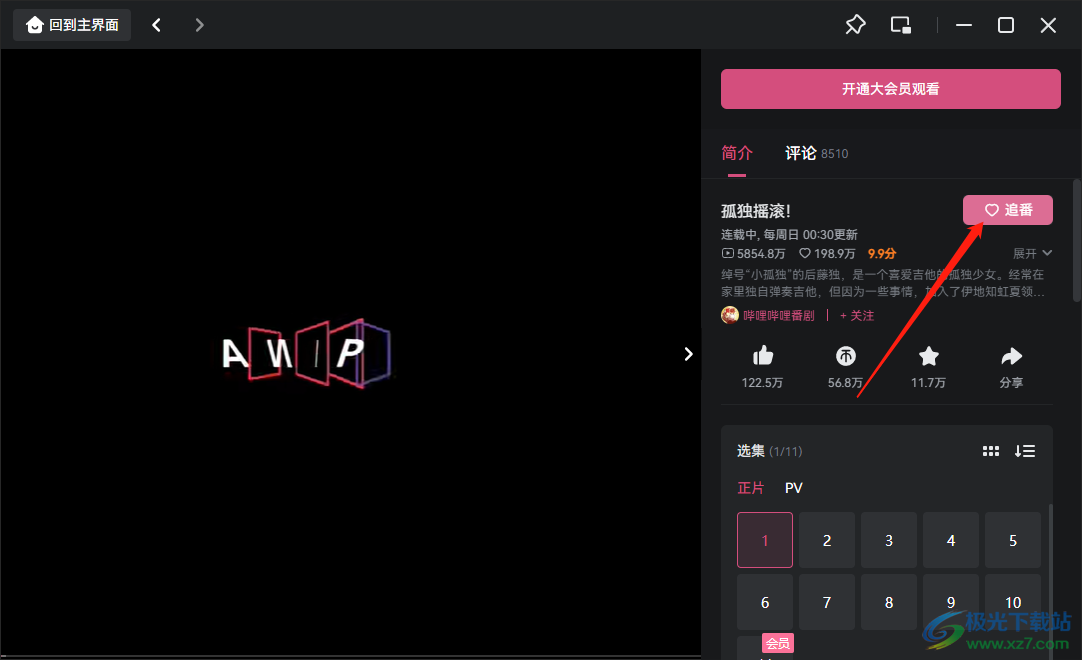Click the 连载中 update schedule text
Screen dimensions: 1082x660
pos(789,235)
